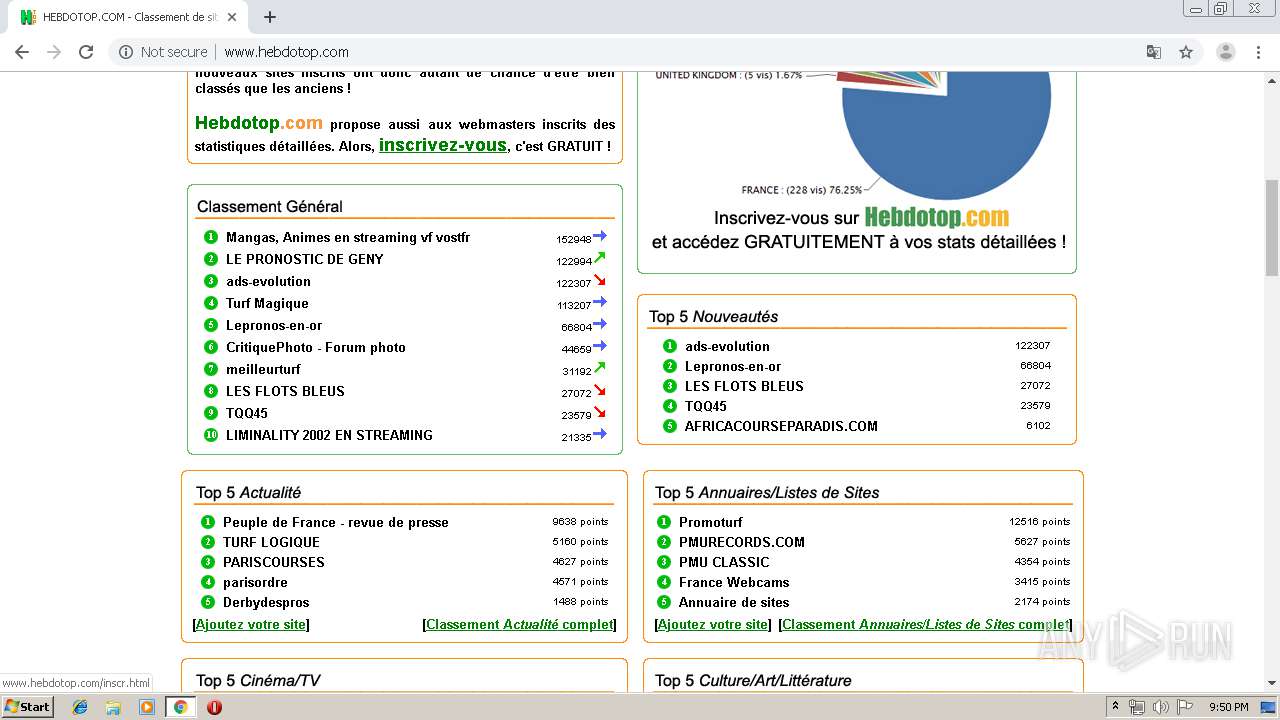Click the red down arrow beside TQQ45

tap(600, 412)
